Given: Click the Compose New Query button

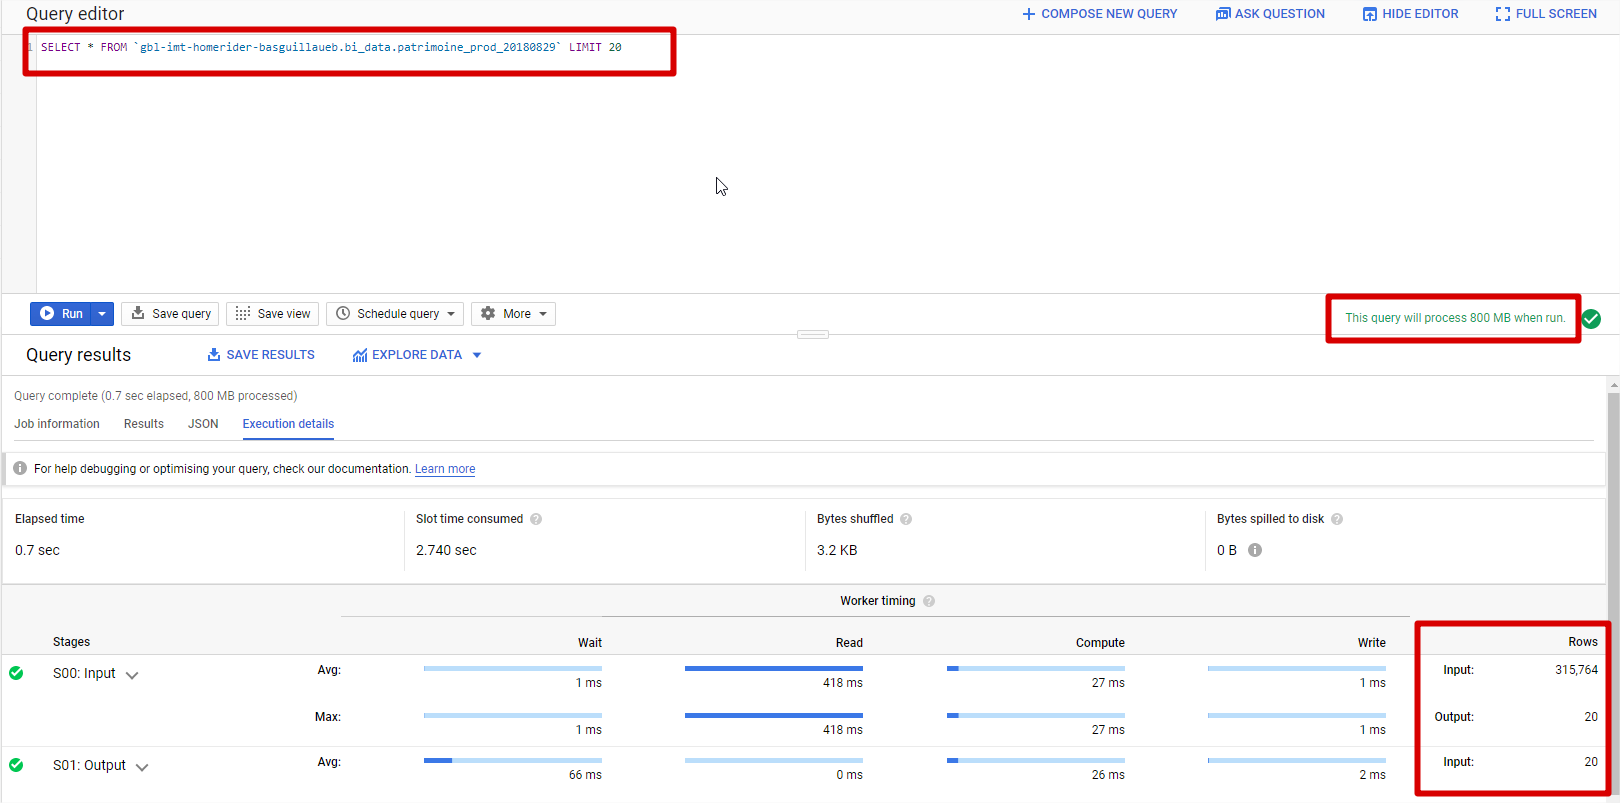Looking at the screenshot, I should (1099, 14).
